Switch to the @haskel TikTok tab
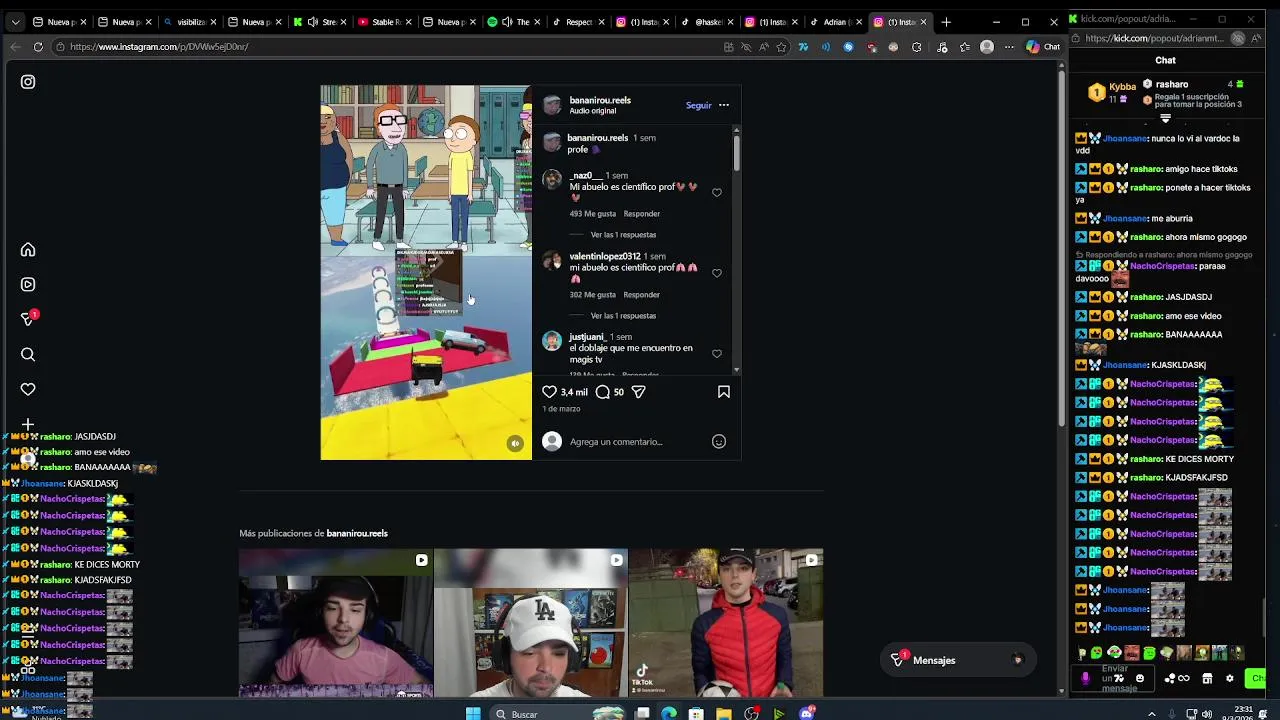Viewport: 1280px width, 720px height. [709, 22]
